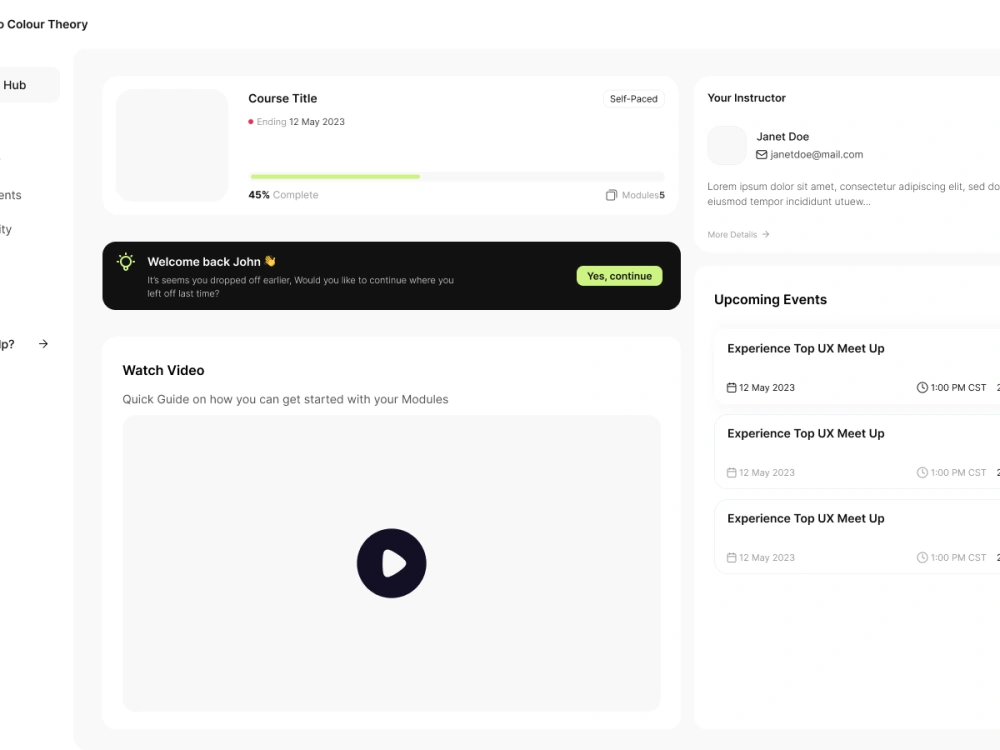Click the 45% Complete label
This screenshot has height=750, width=1000.
pos(283,195)
